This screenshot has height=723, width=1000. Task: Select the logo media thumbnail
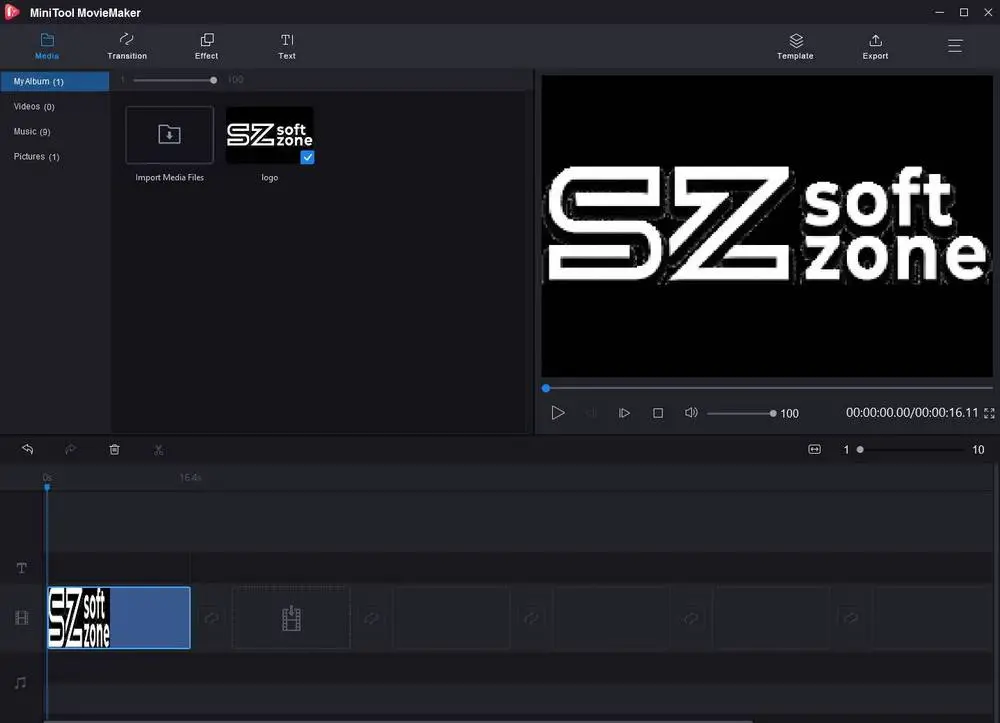point(270,135)
